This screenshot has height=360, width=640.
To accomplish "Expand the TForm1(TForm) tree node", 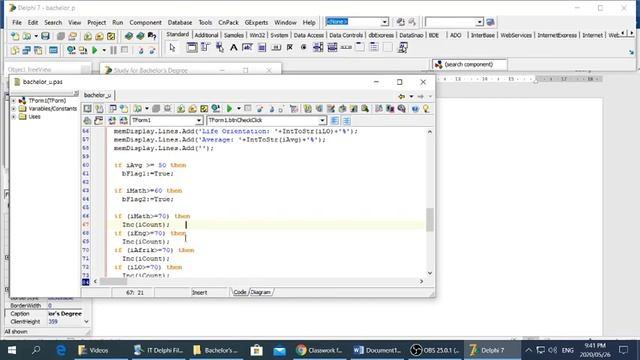I will [13, 100].
